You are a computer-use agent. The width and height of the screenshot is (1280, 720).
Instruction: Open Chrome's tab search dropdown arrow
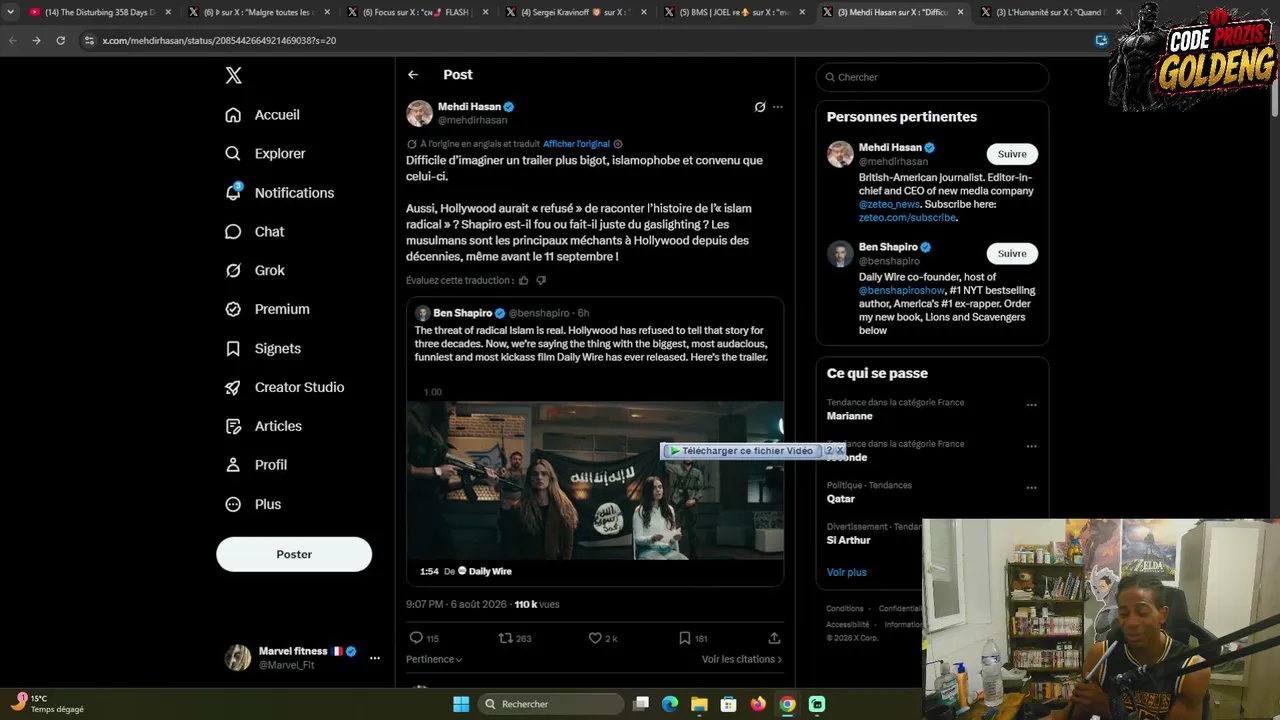(x=10, y=12)
